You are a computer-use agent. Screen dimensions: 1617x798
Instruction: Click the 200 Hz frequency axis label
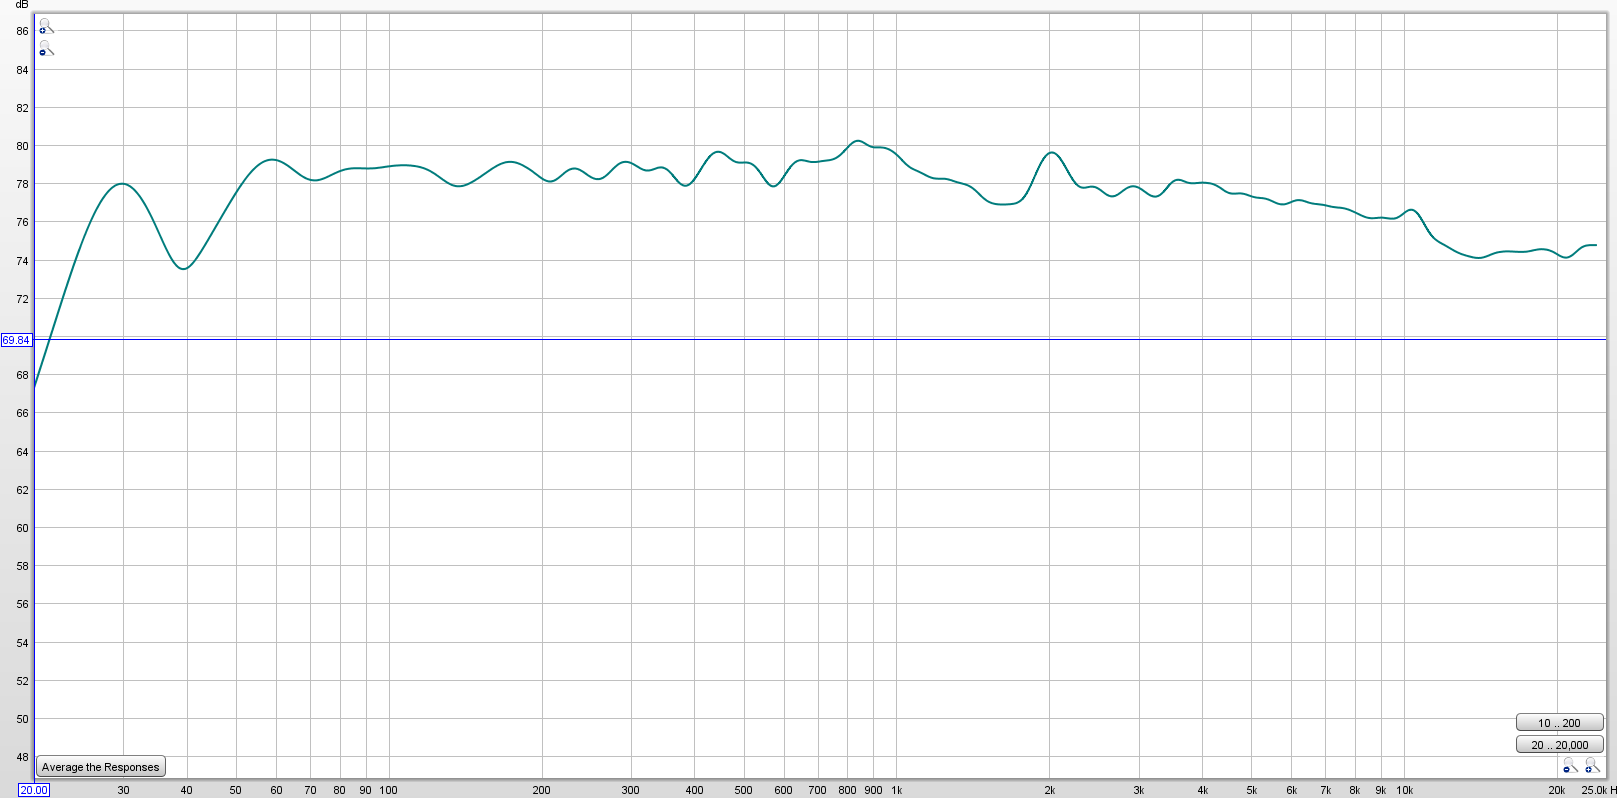(x=541, y=790)
